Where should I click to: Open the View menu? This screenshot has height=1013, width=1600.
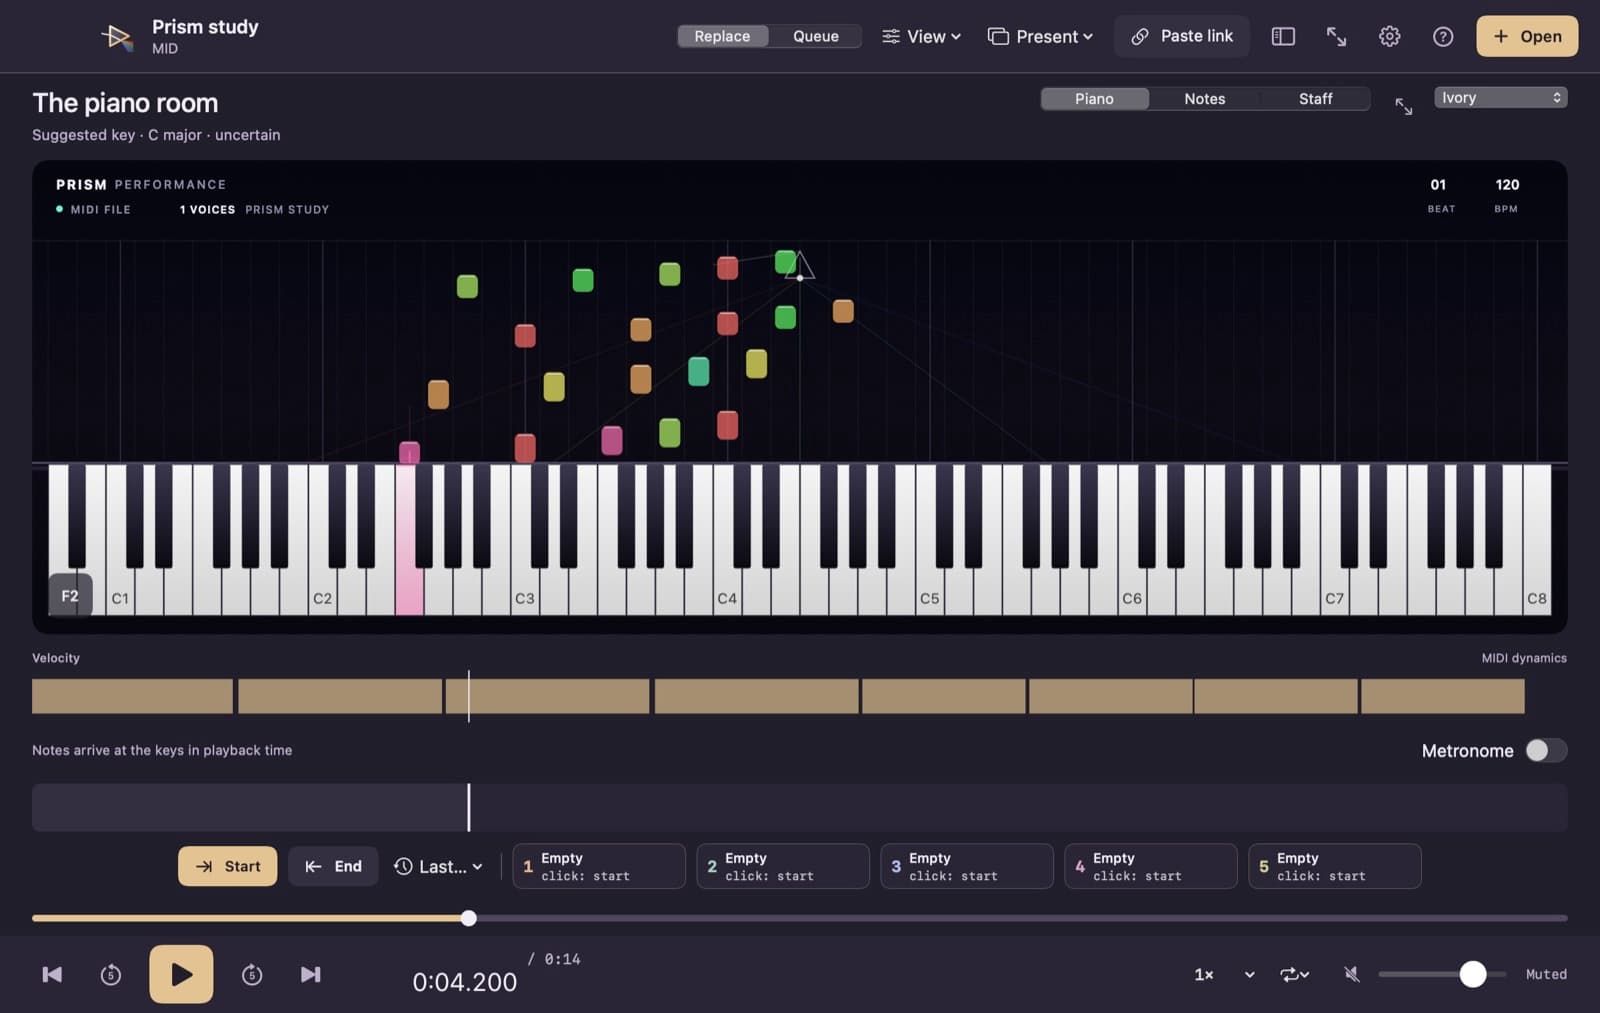pyautogui.click(x=921, y=36)
